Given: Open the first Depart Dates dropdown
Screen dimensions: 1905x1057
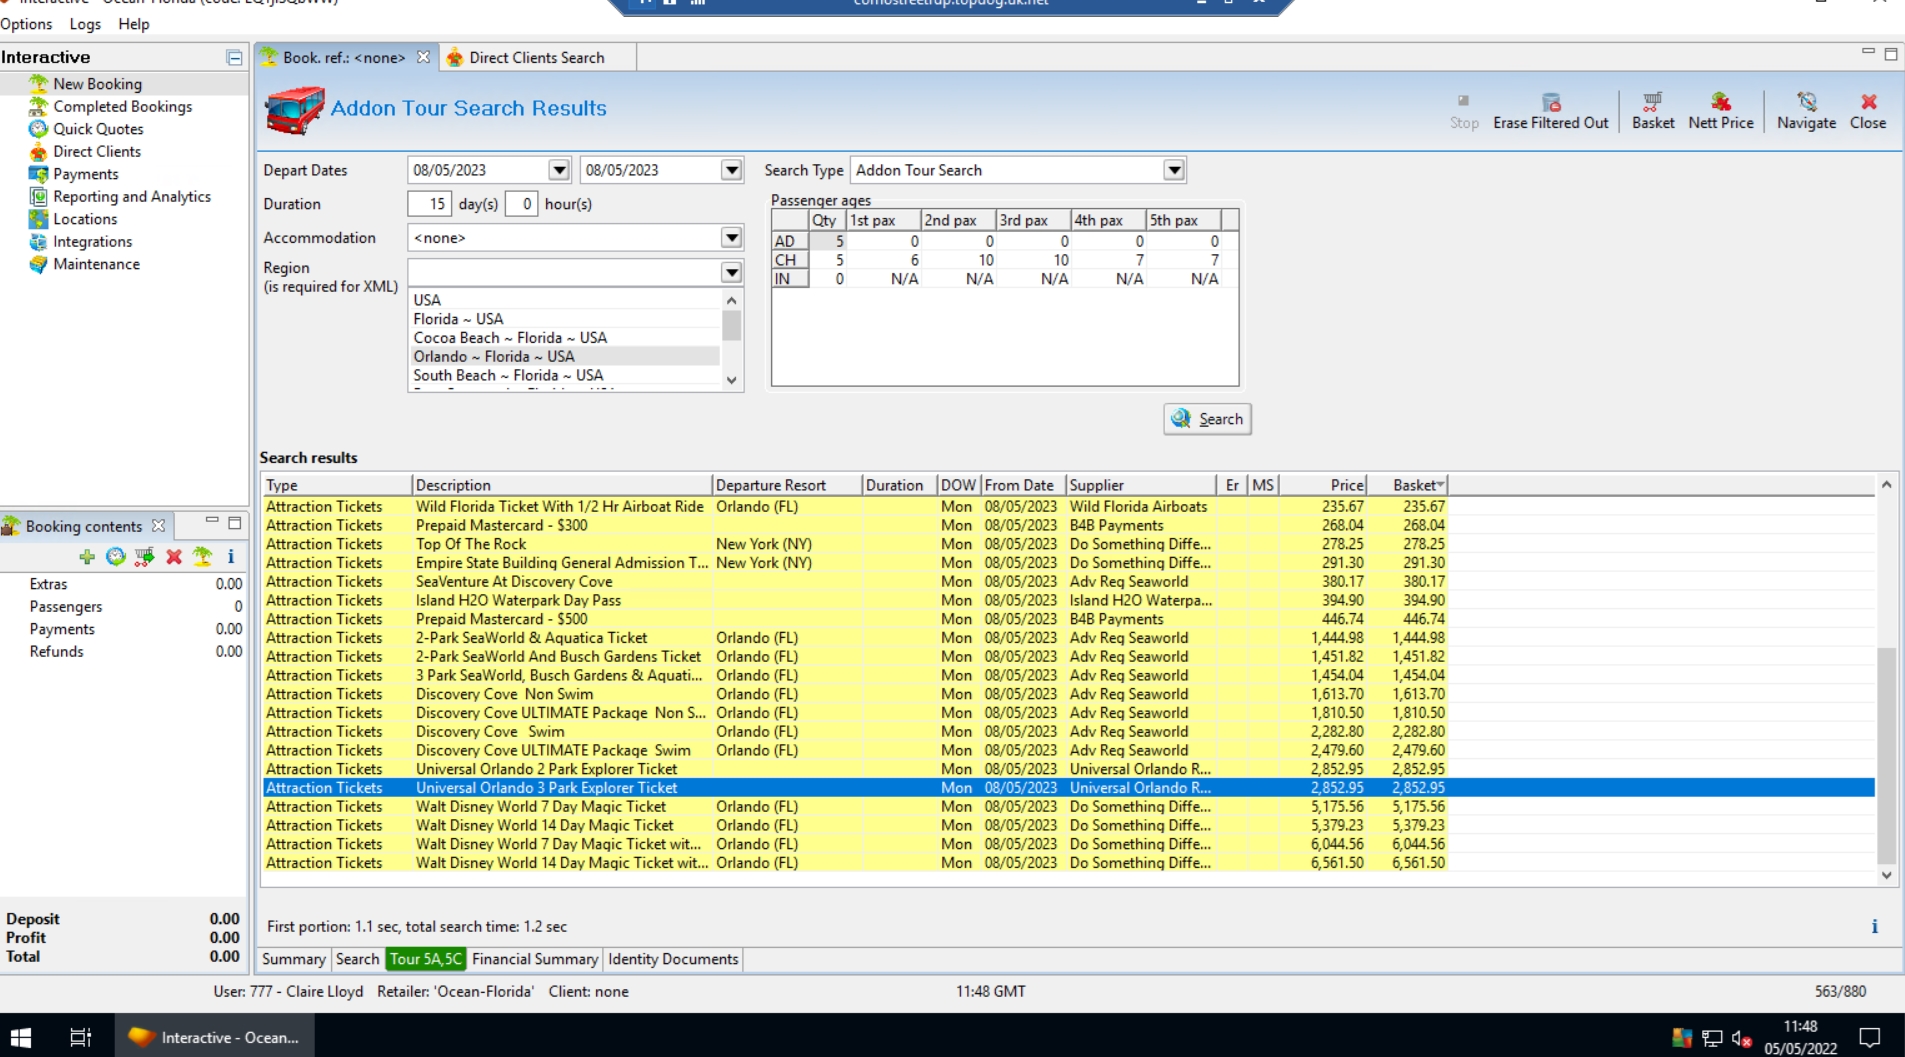Looking at the screenshot, I should (x=559, y=170).
